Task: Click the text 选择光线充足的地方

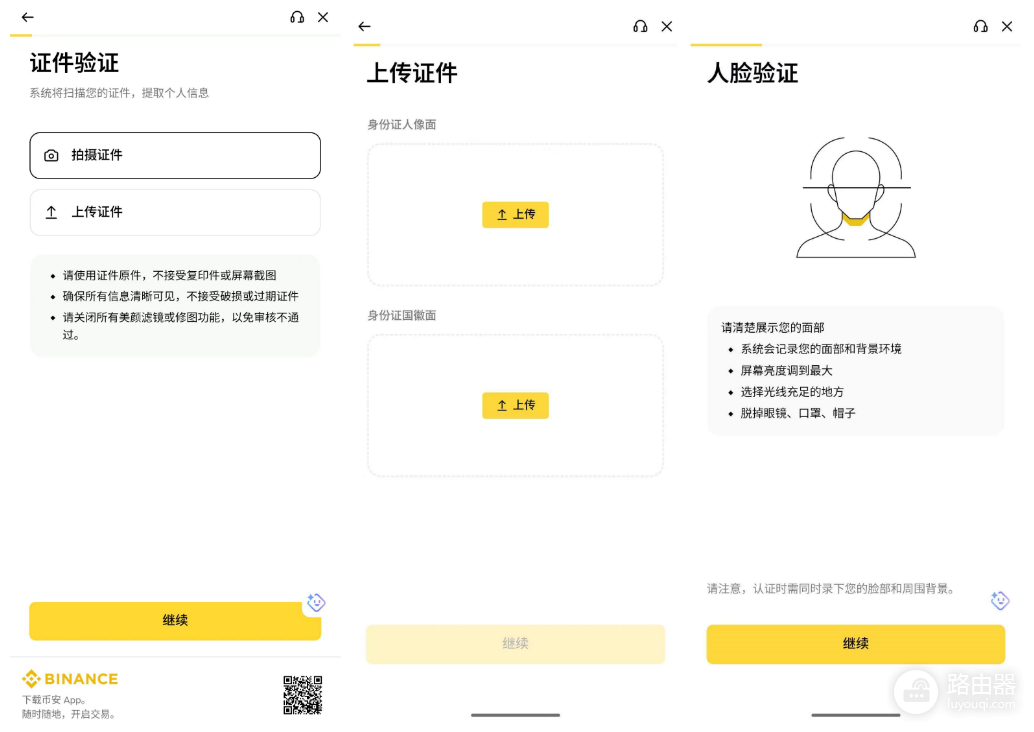Action: (x=792, y=392)
